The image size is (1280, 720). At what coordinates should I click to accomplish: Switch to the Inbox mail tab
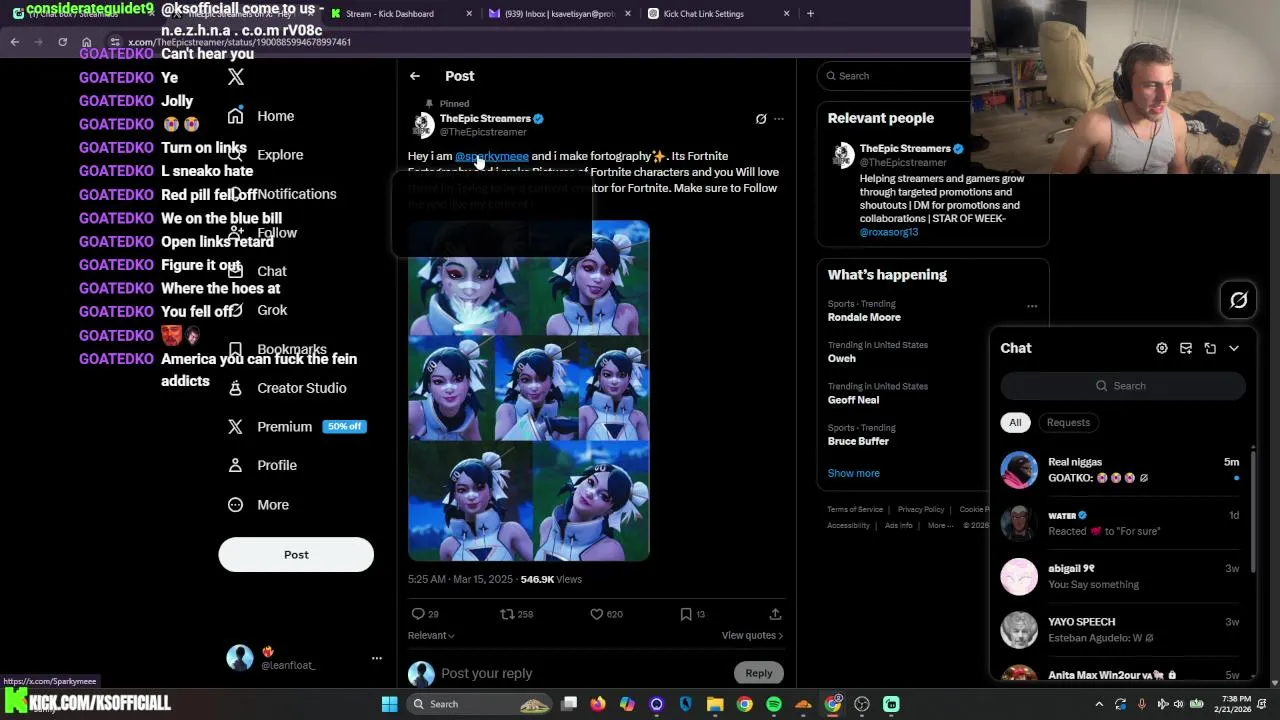(x=560, y=14)
